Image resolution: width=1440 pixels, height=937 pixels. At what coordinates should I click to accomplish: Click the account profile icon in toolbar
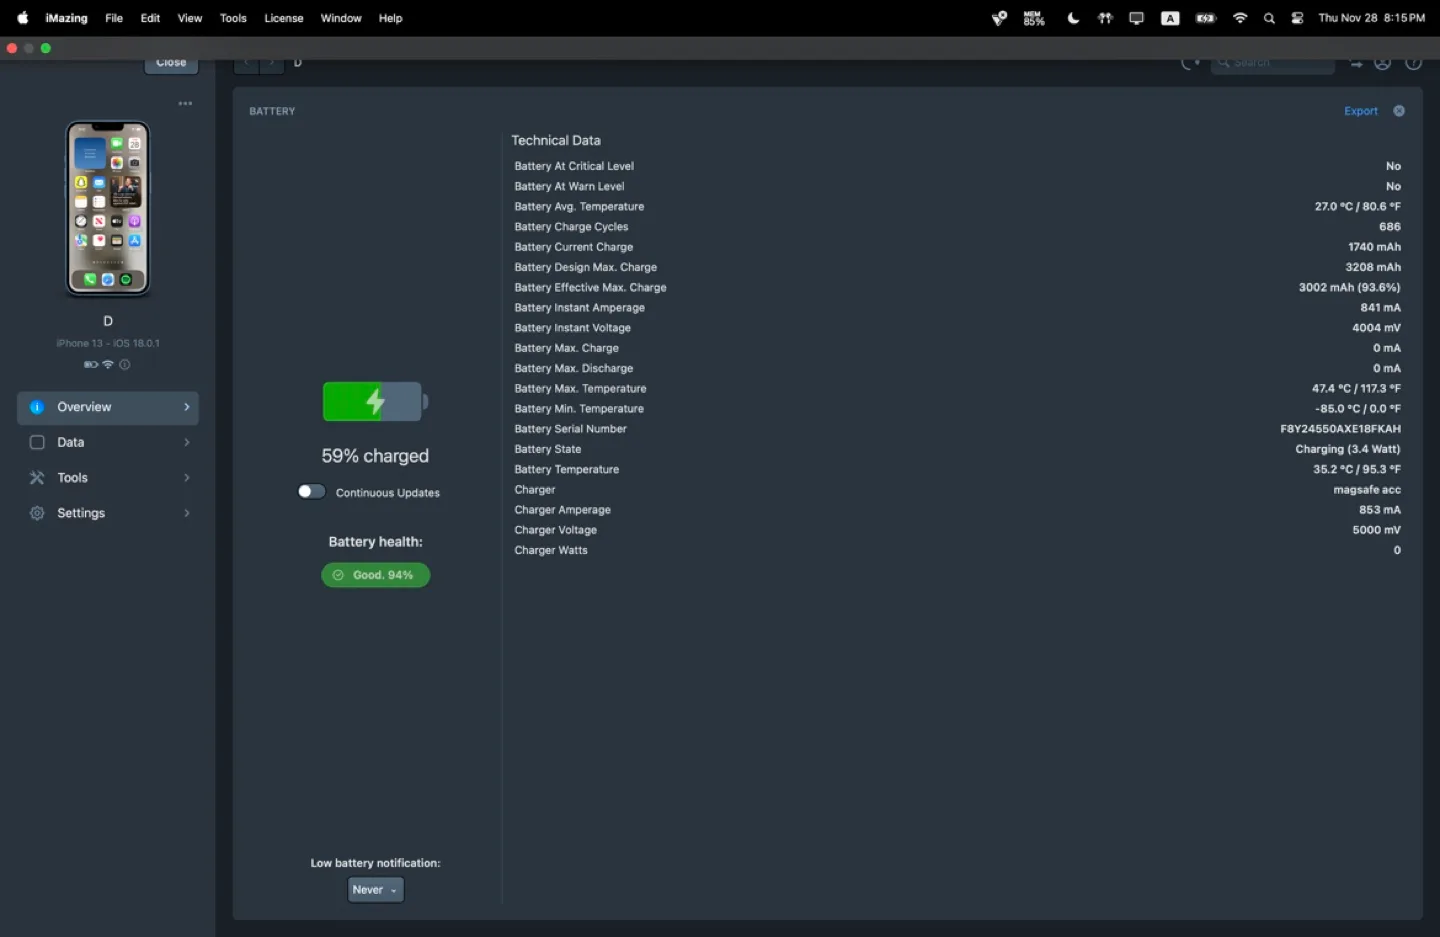tap(1382, 63)
